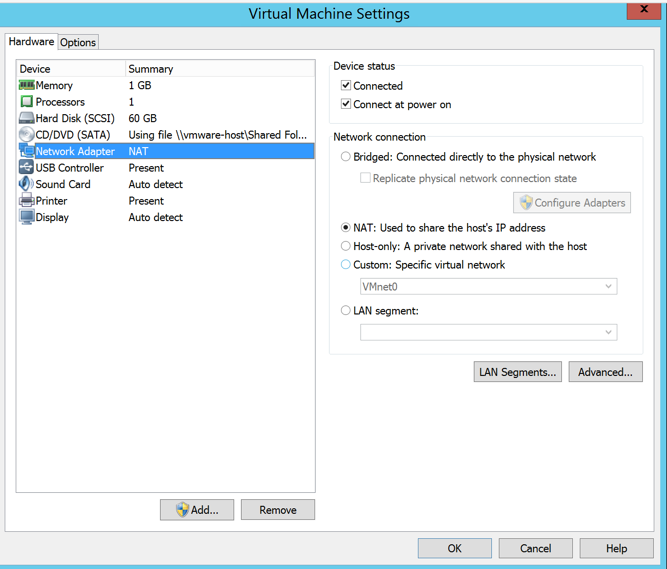Click Printer 'Present' summary

(146, 201)
